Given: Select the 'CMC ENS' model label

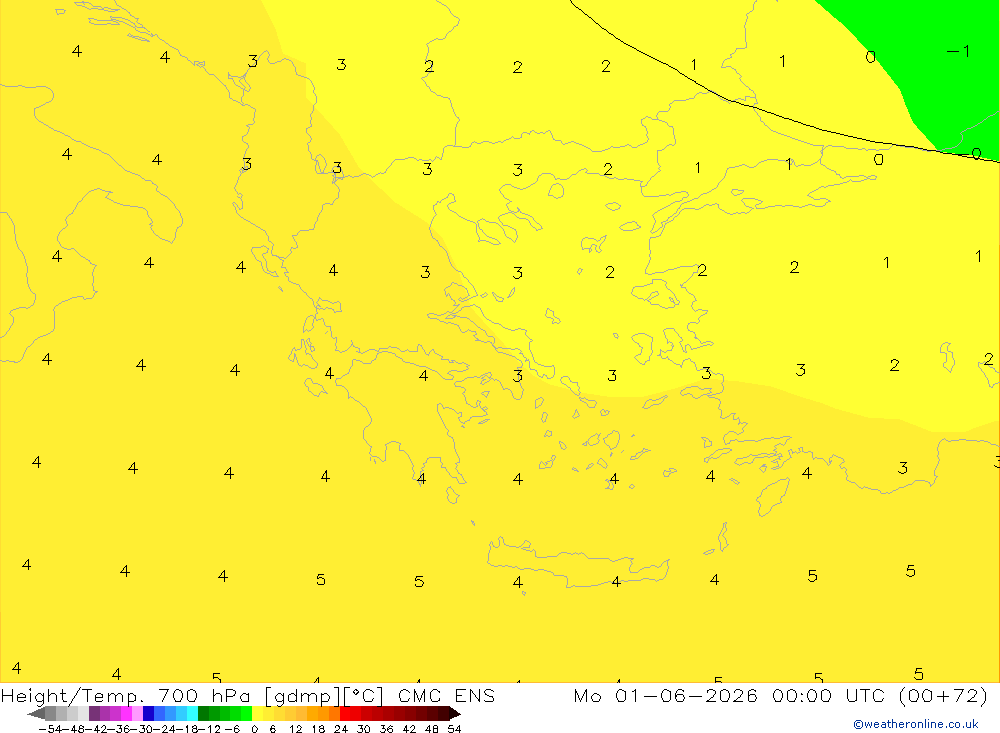Looking at the screenshot, I should coord(446,695).
